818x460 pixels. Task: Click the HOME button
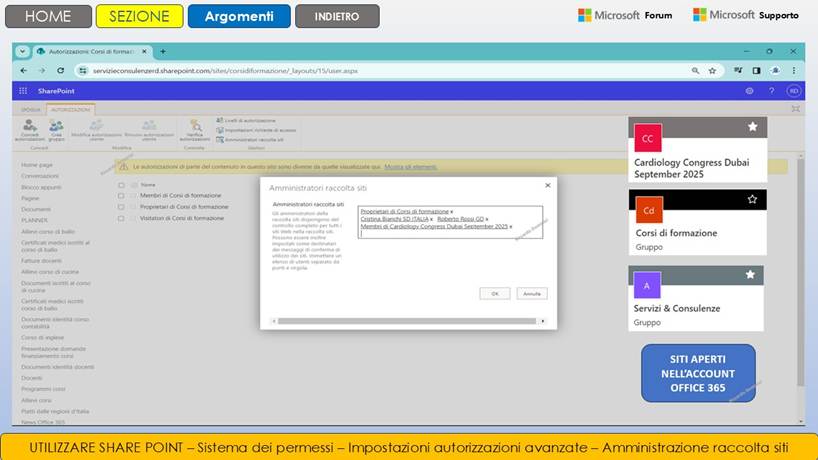(x=48, y=16)
